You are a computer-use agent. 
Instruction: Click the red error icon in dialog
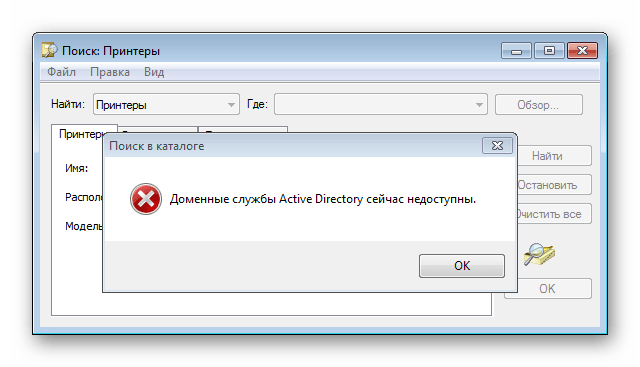pyautogui.click(x=146, y=199)
